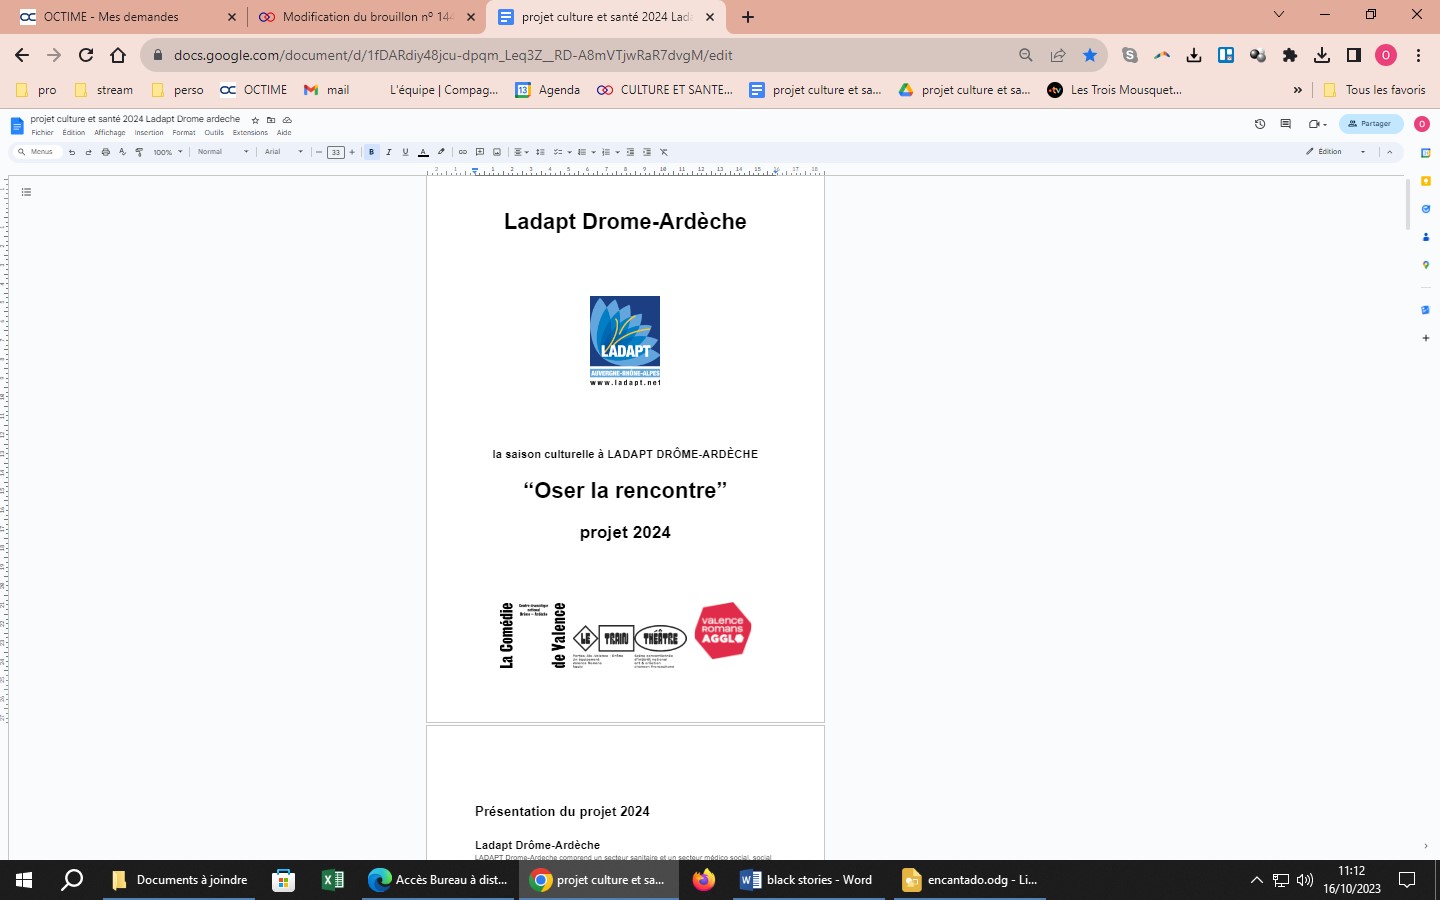Switch to Modification du brouillon tab

[366, 17]
